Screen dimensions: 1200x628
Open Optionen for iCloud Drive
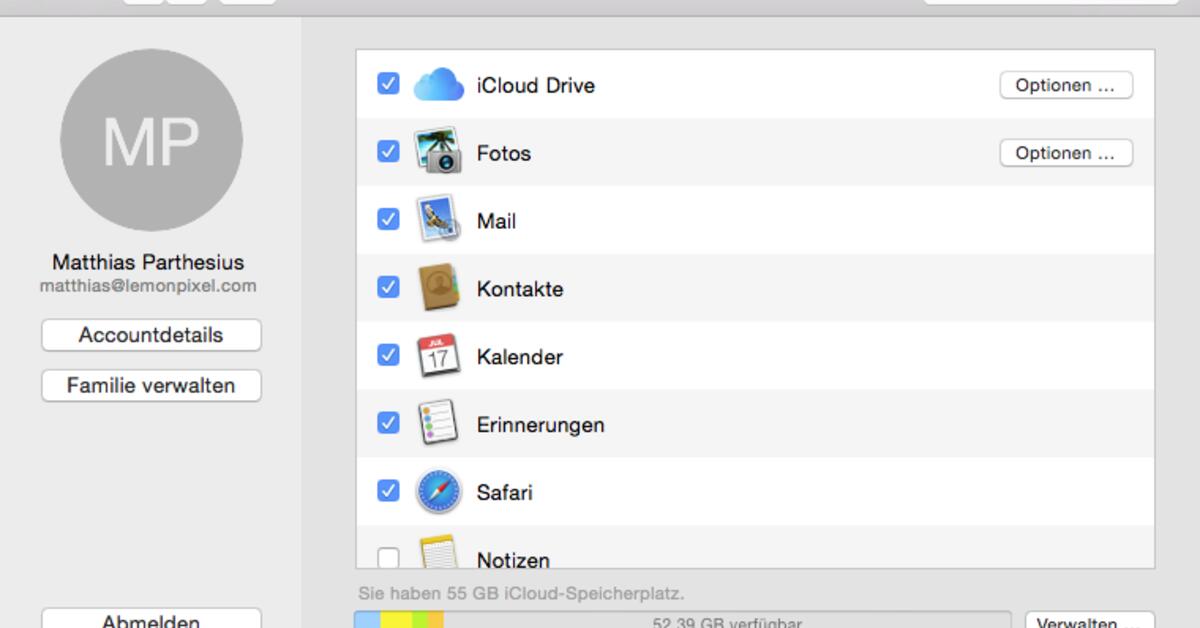click(x=1066, y=85)
